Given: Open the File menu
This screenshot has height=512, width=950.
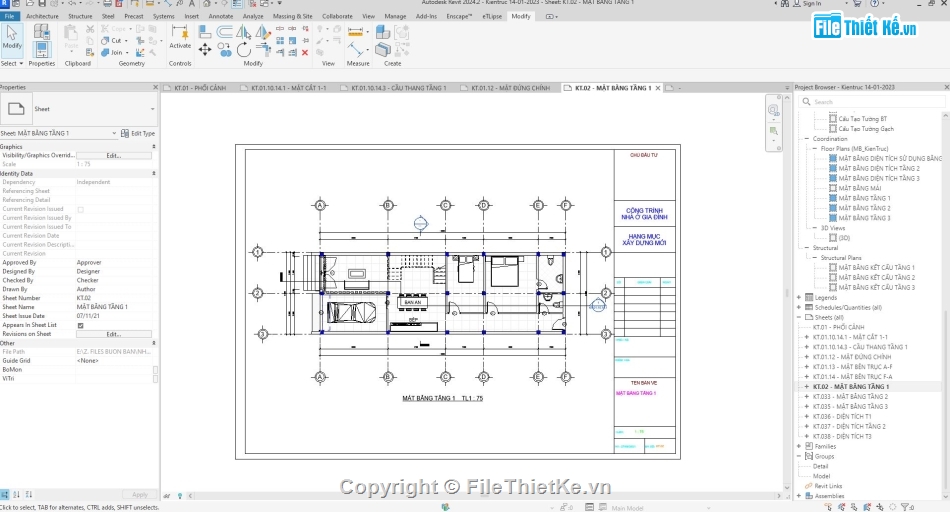Looking at the screenshot, I should click(9, 16).
